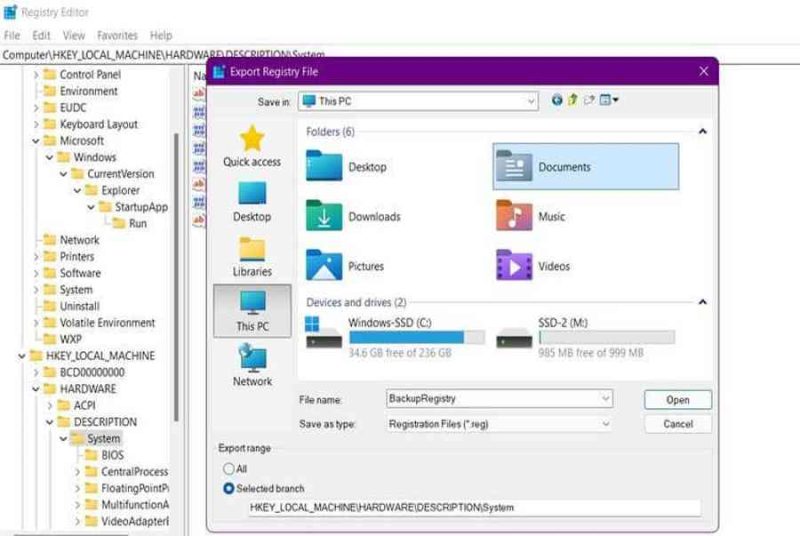
Task: Select the Windows-SSD (C:) drive
Action: coord(395,337)
